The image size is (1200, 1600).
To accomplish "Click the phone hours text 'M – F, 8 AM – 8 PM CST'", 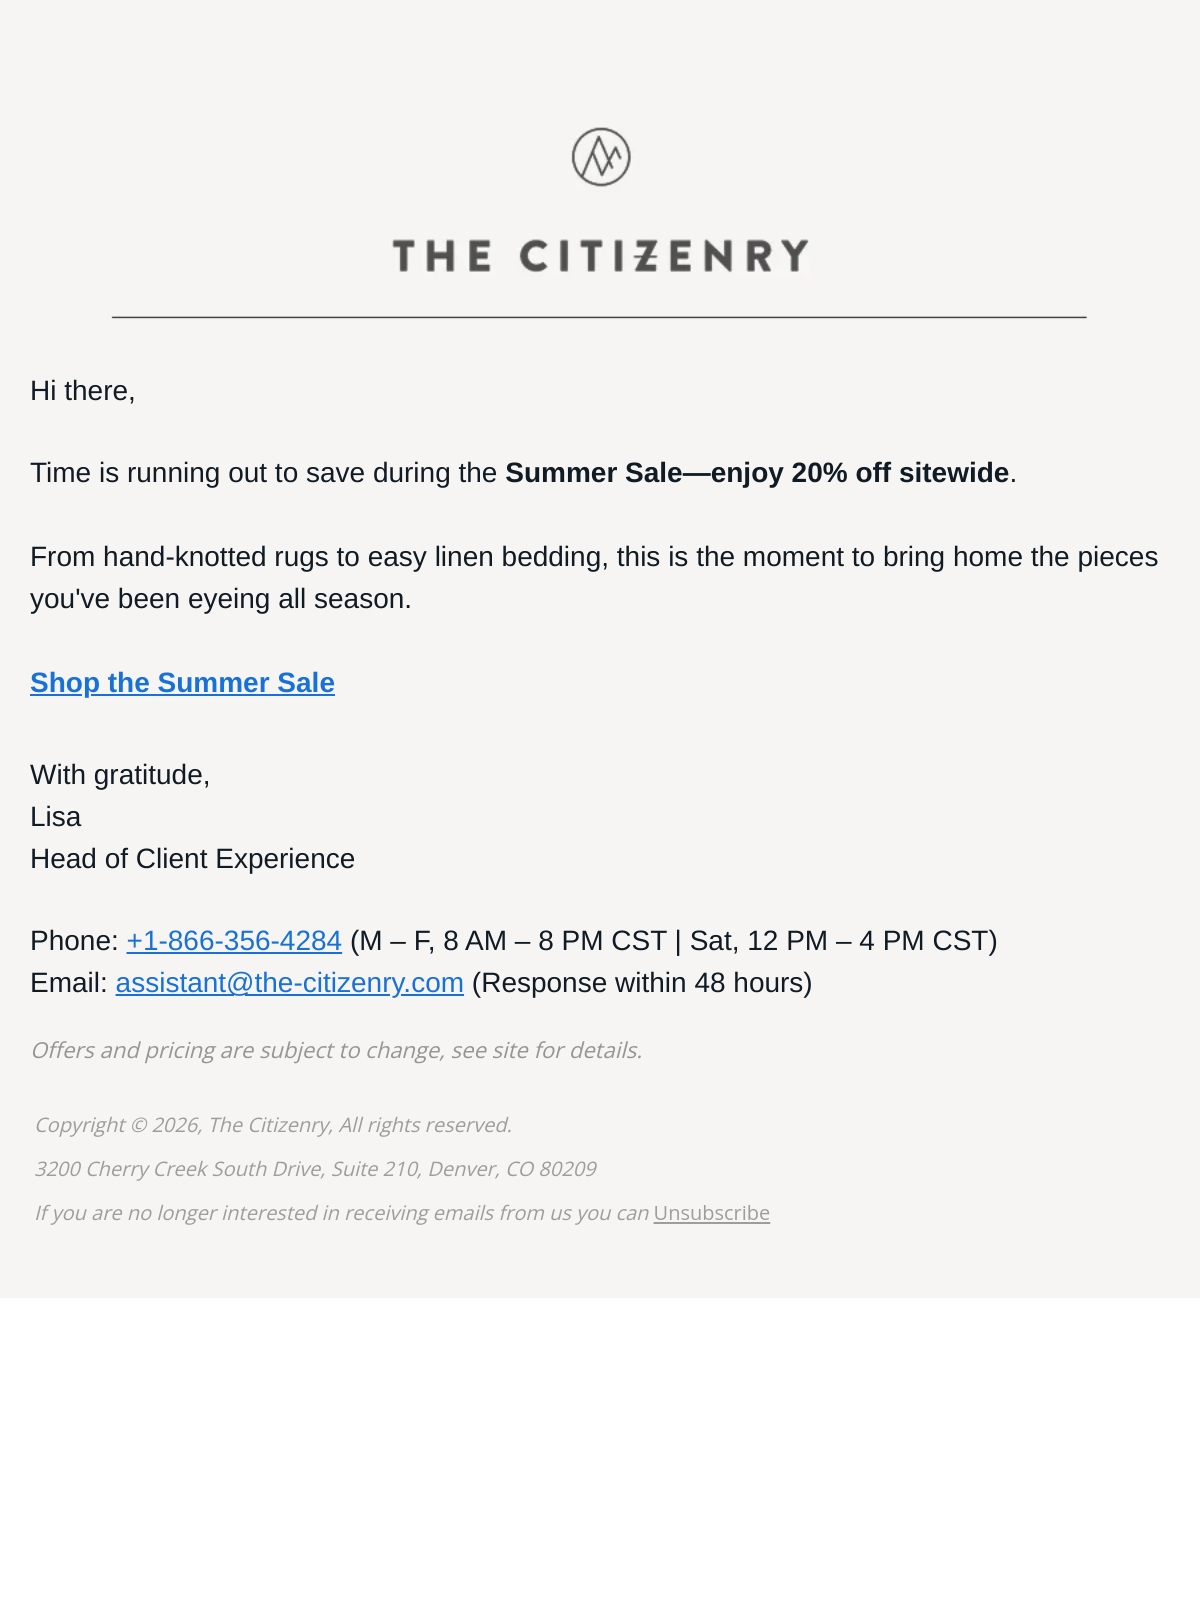I will [512, 941].
